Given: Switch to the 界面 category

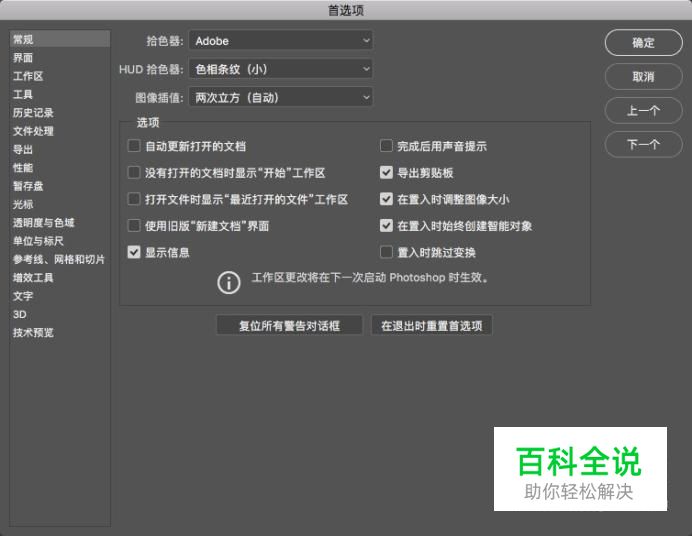Looking at the screenshot, I should pos(60,58).
